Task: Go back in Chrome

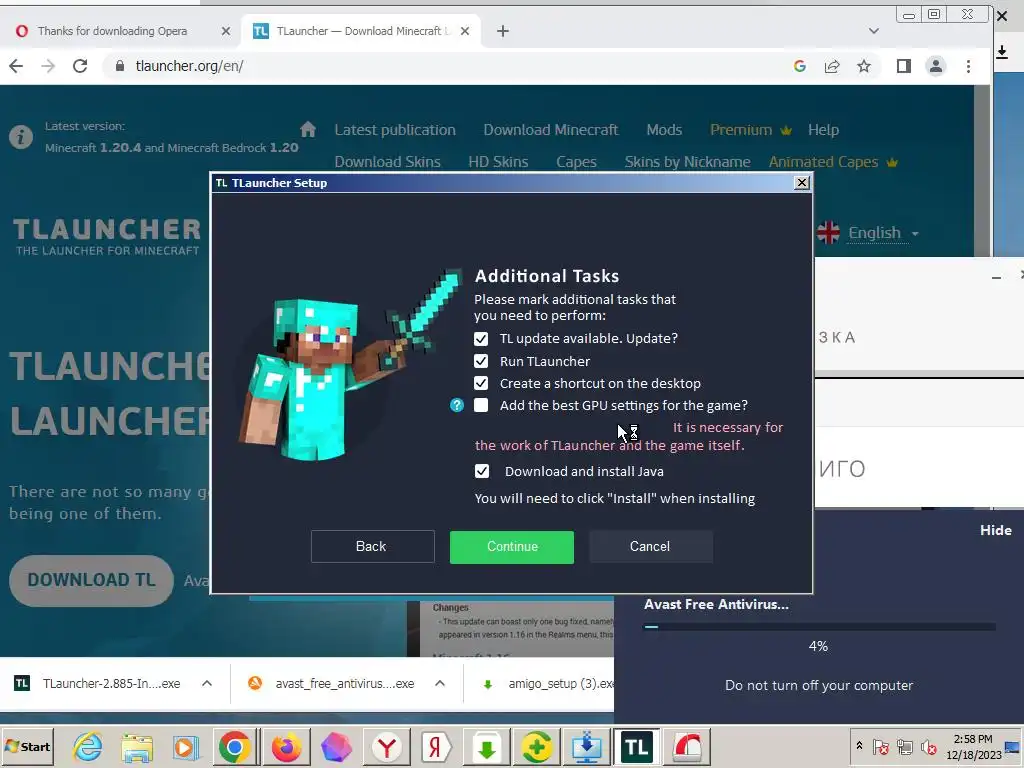Action: (16, 66)
